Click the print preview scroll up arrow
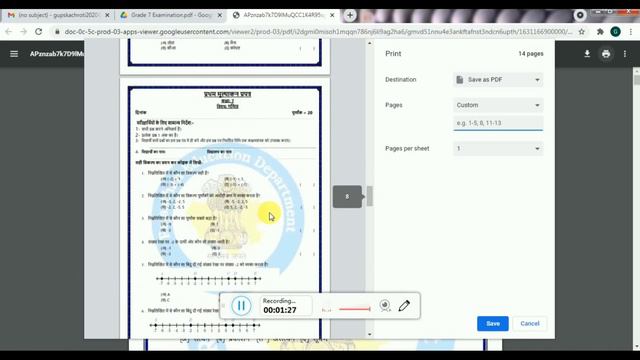The width and height of the screenshot is (640, 360). click(x=370, y=43)
